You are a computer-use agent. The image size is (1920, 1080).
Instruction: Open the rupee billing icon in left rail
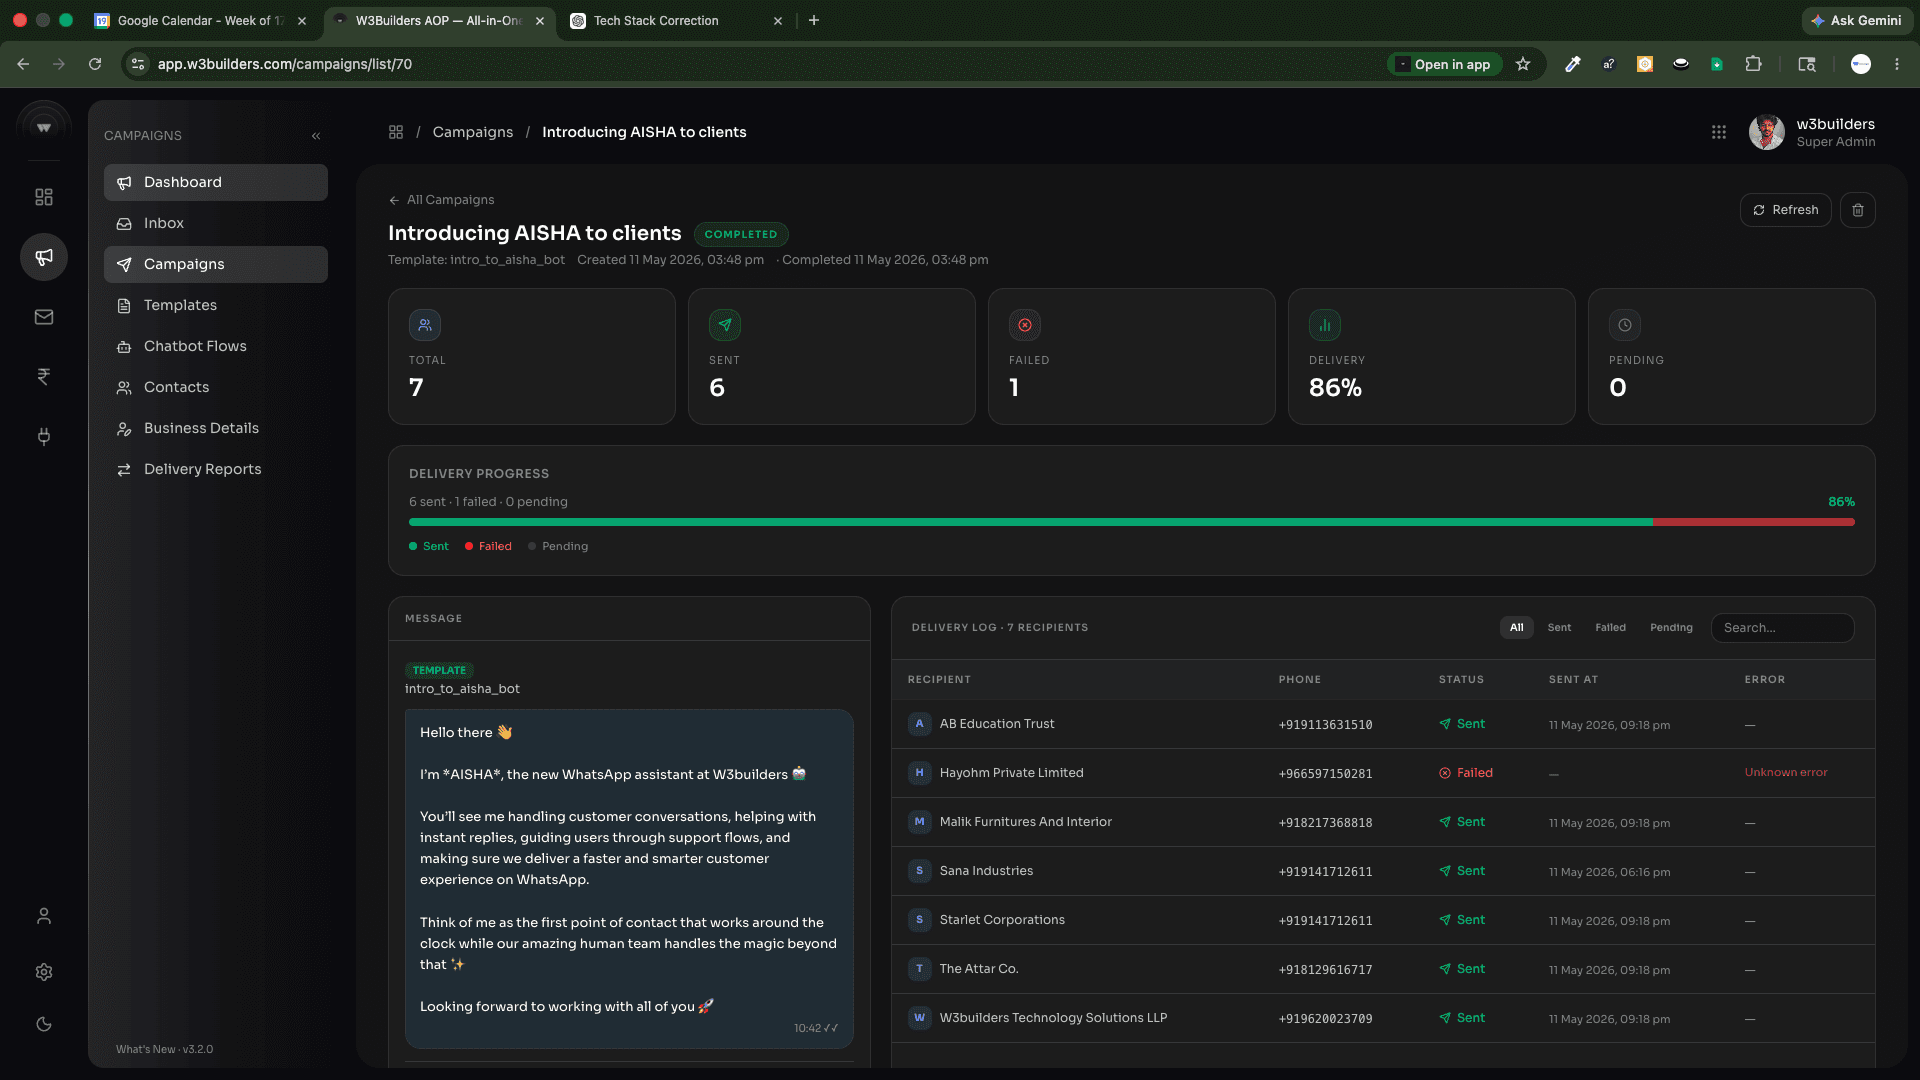point(44,377)
